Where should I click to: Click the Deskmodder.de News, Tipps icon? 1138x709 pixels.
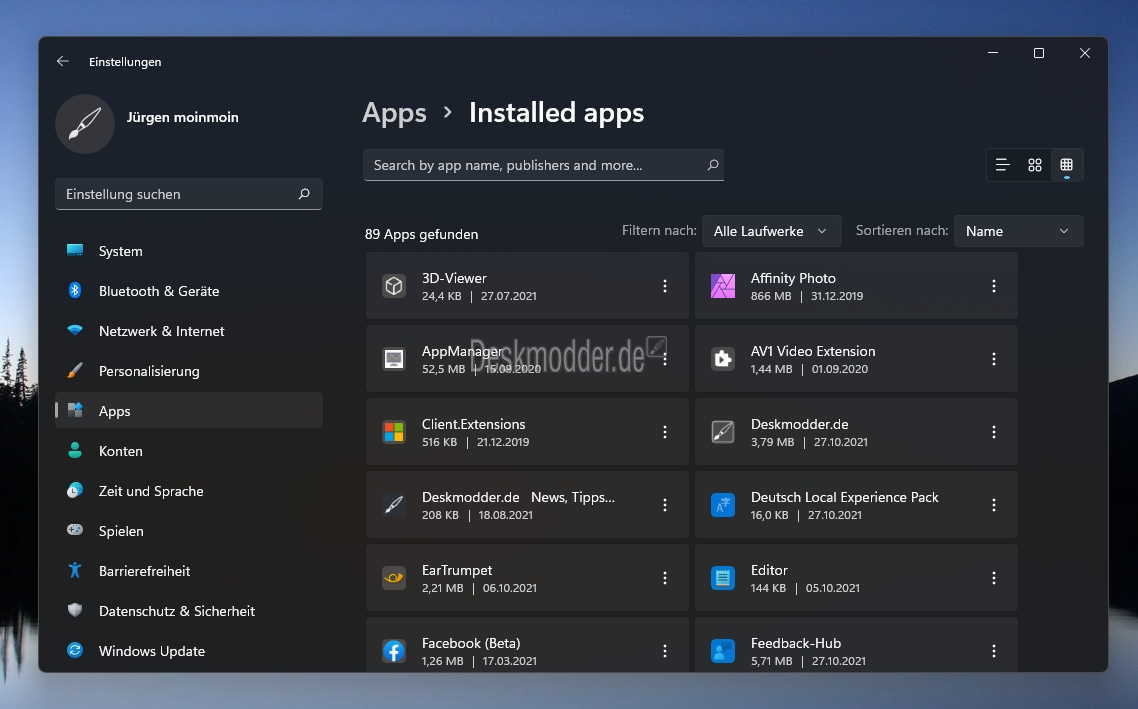click(394, 505)
